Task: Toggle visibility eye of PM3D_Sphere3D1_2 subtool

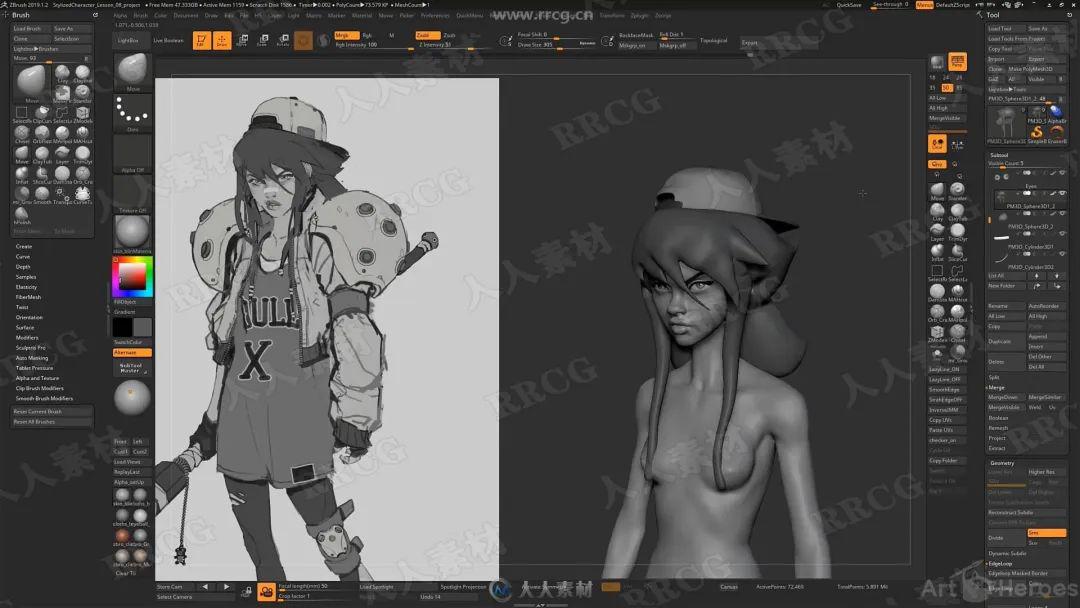Action: 1061,193
